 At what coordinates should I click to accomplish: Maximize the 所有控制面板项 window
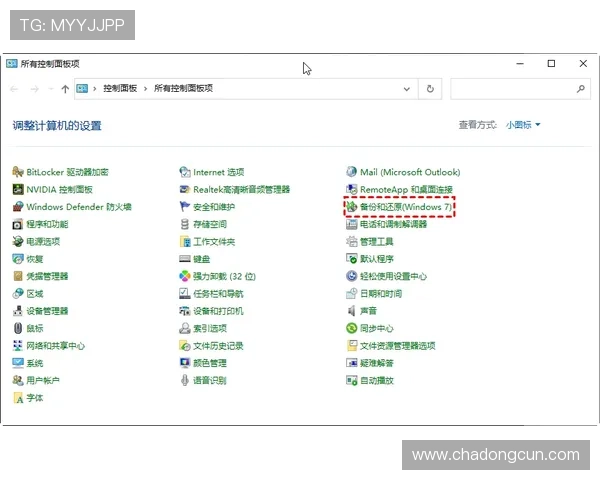click(x=551, y=64)
